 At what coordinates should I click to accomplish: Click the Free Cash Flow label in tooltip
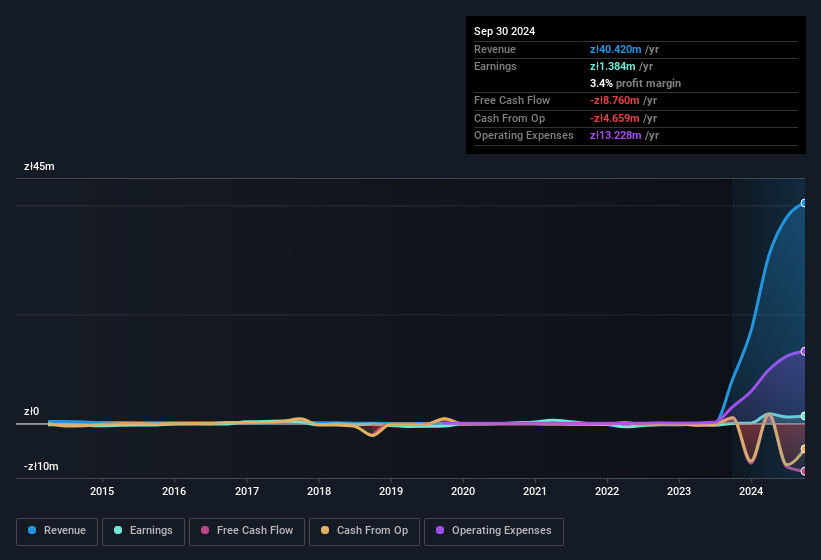click(512, 100)
